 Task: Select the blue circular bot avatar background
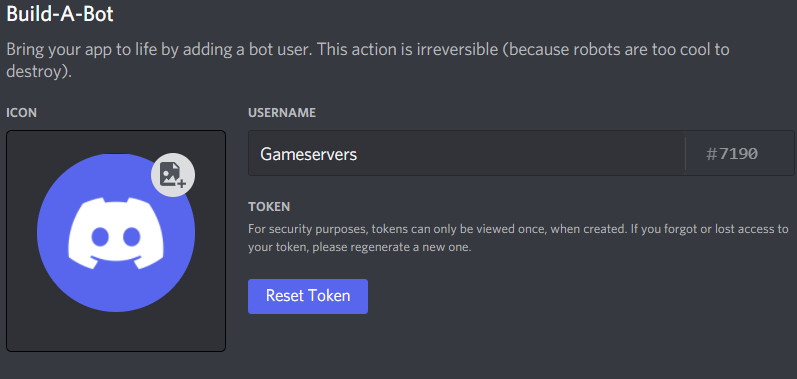pos(116,233)
